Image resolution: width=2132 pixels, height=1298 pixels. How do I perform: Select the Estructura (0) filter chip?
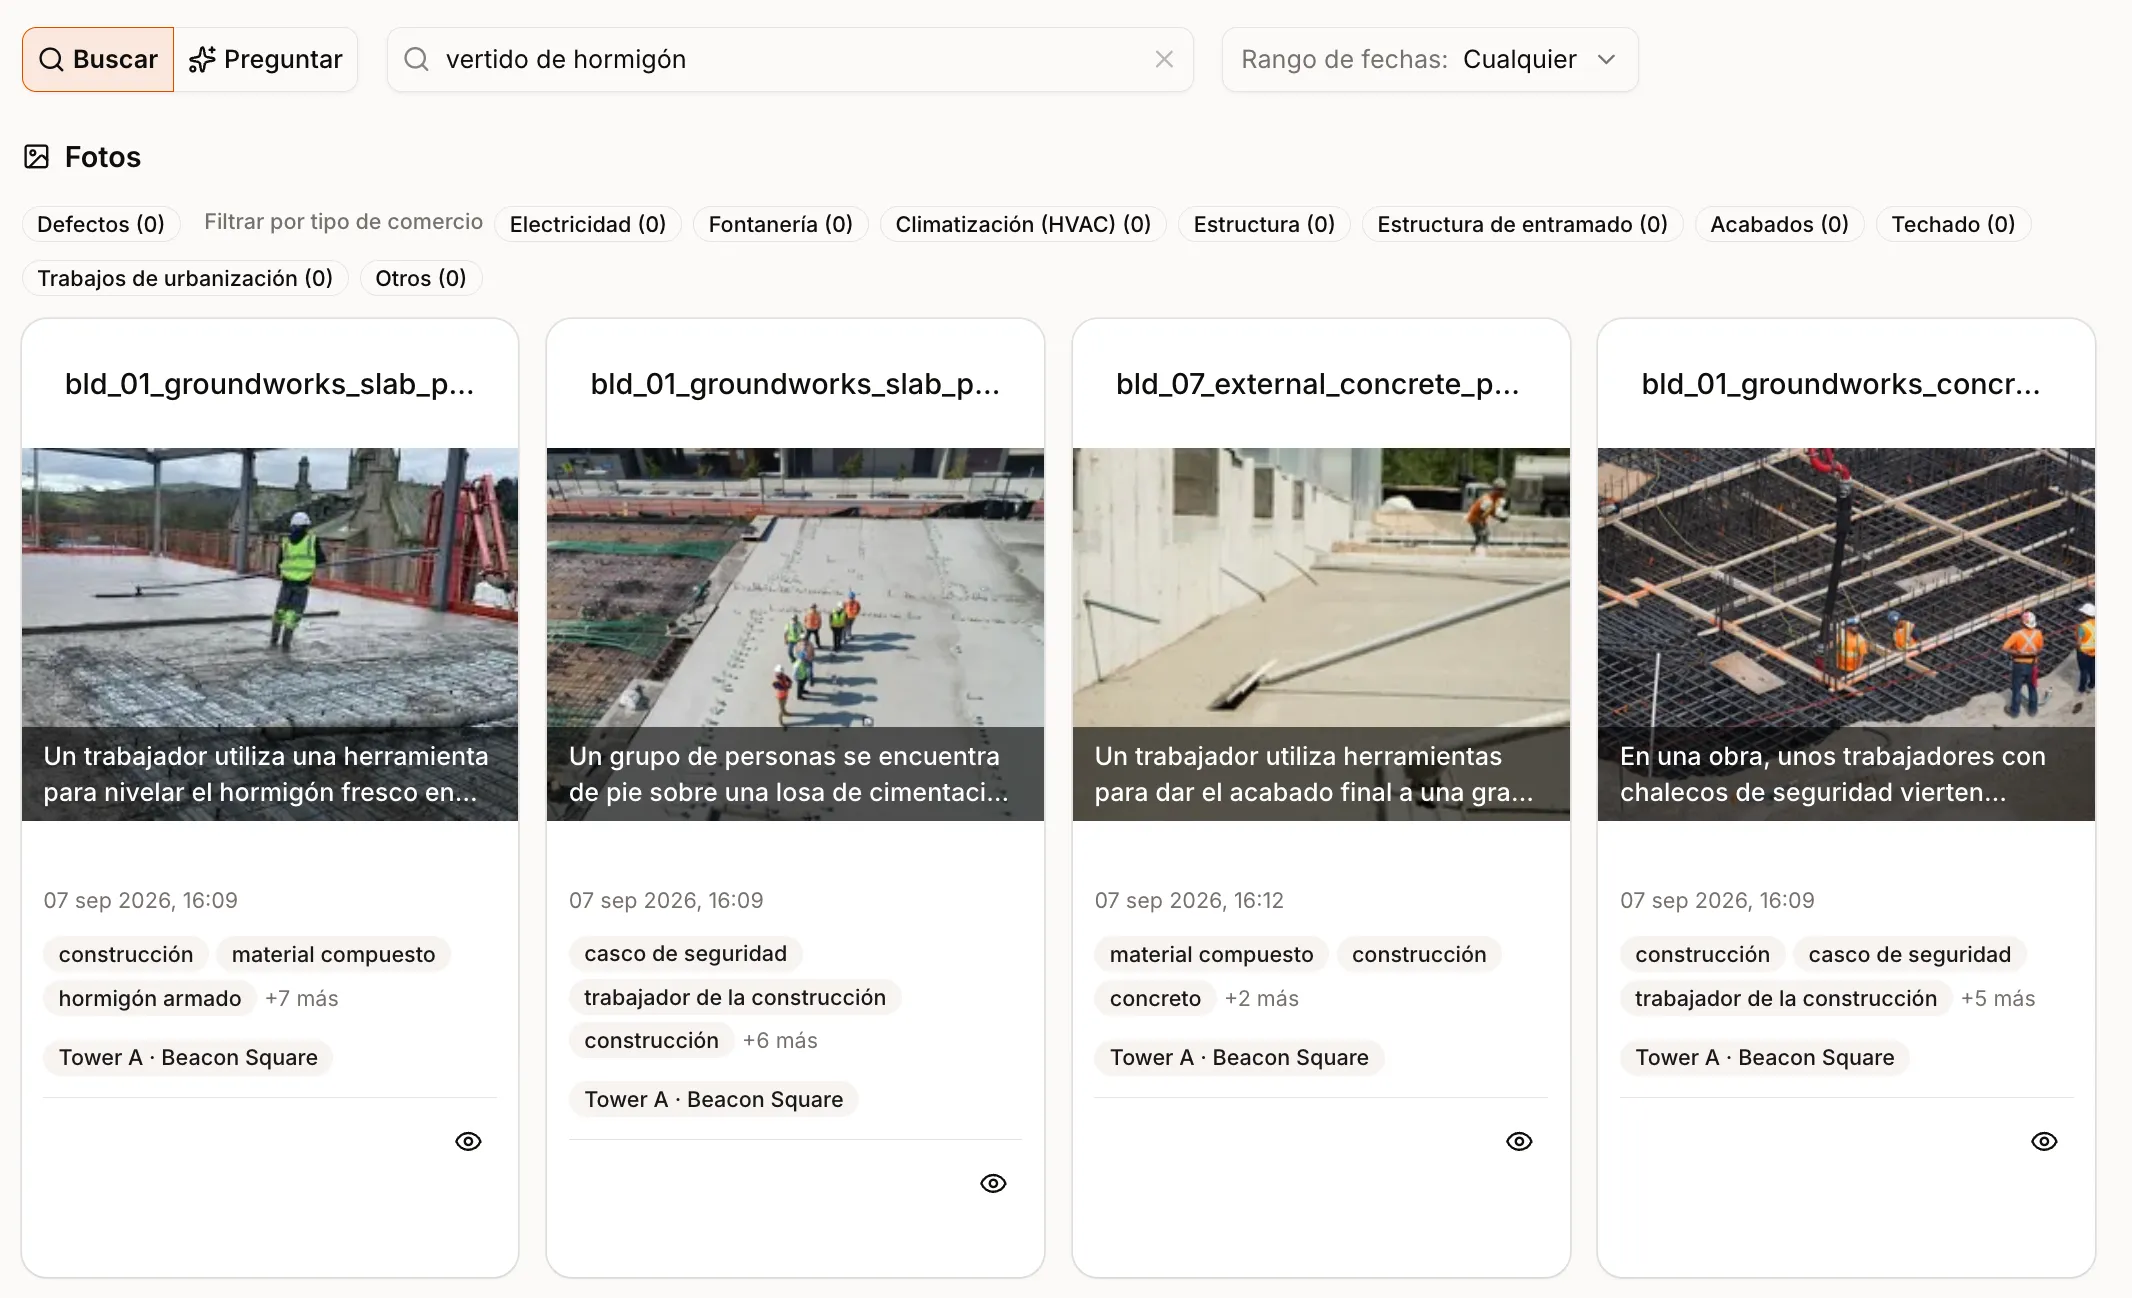pos(1264,224)
